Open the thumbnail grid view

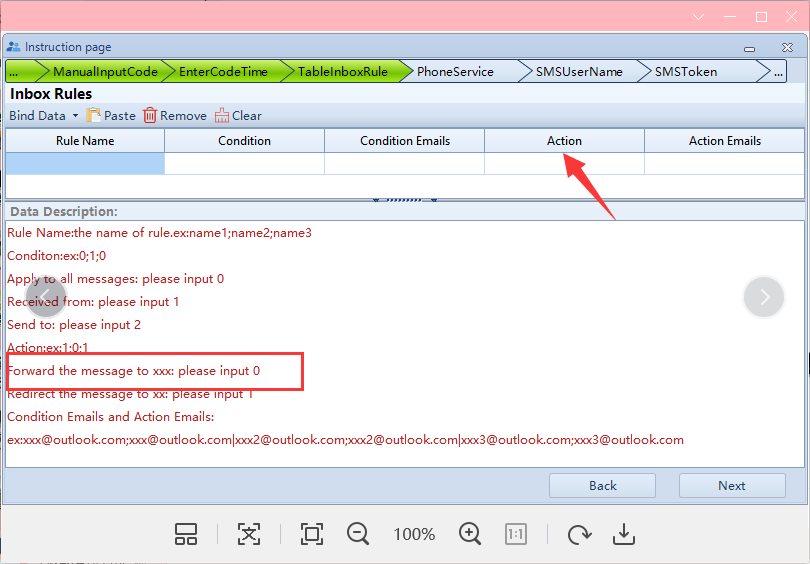pos(186,534)
